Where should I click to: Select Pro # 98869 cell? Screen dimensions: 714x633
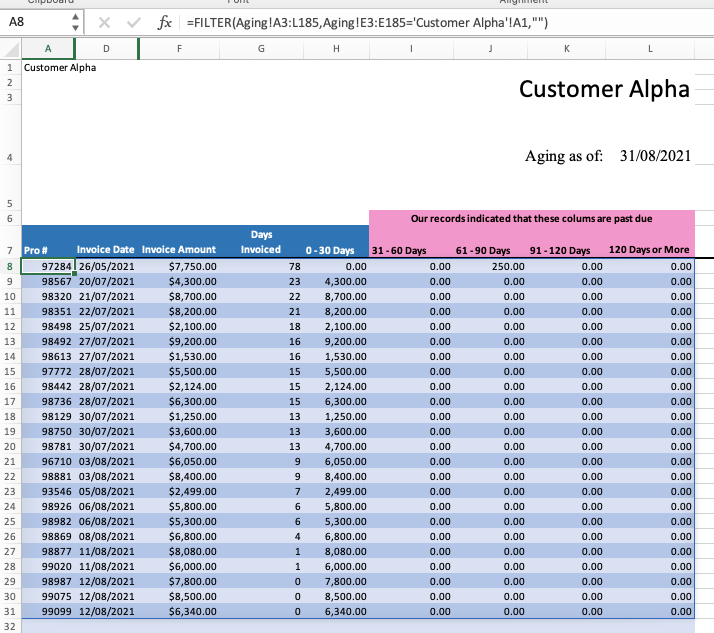click(x=48, y=536)
